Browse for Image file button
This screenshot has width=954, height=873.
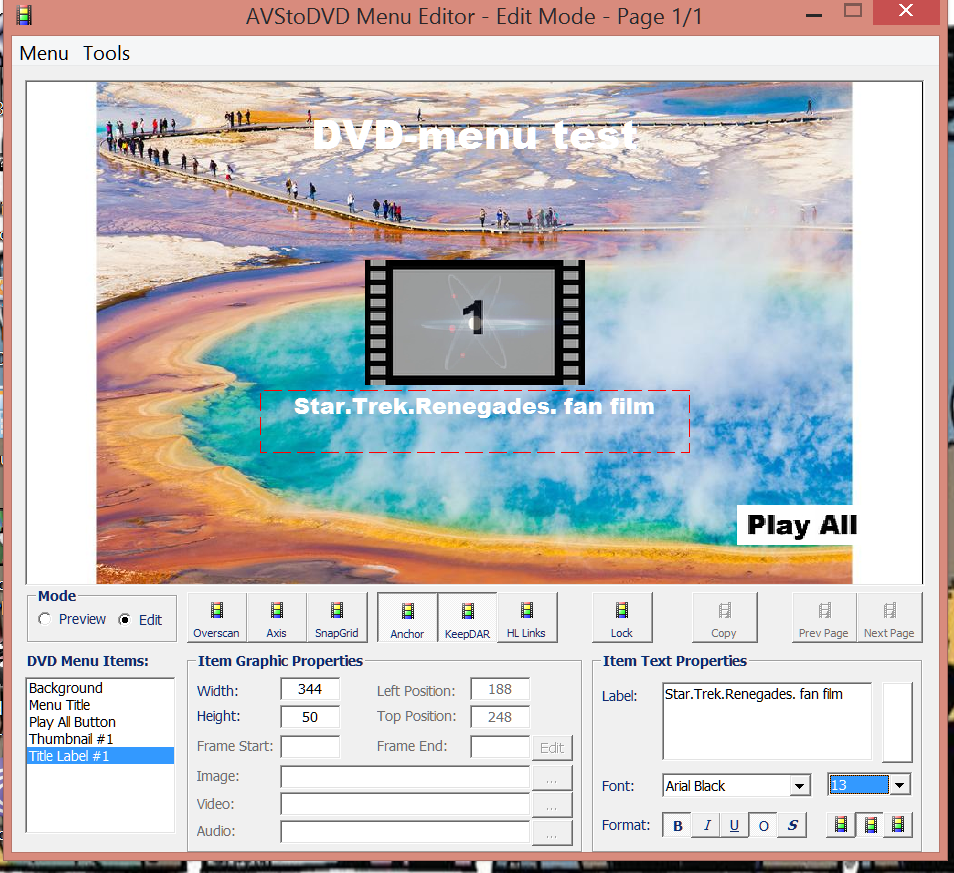[552, 778]
